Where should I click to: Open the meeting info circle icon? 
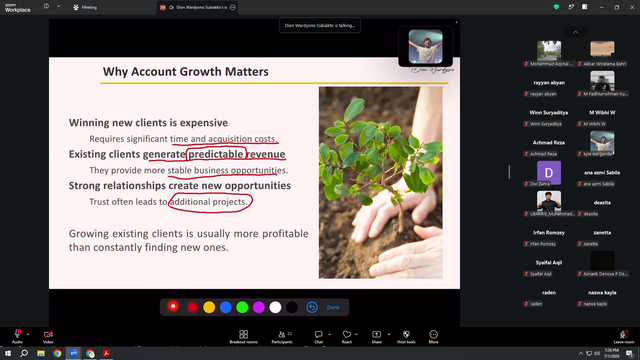(46, 7)
